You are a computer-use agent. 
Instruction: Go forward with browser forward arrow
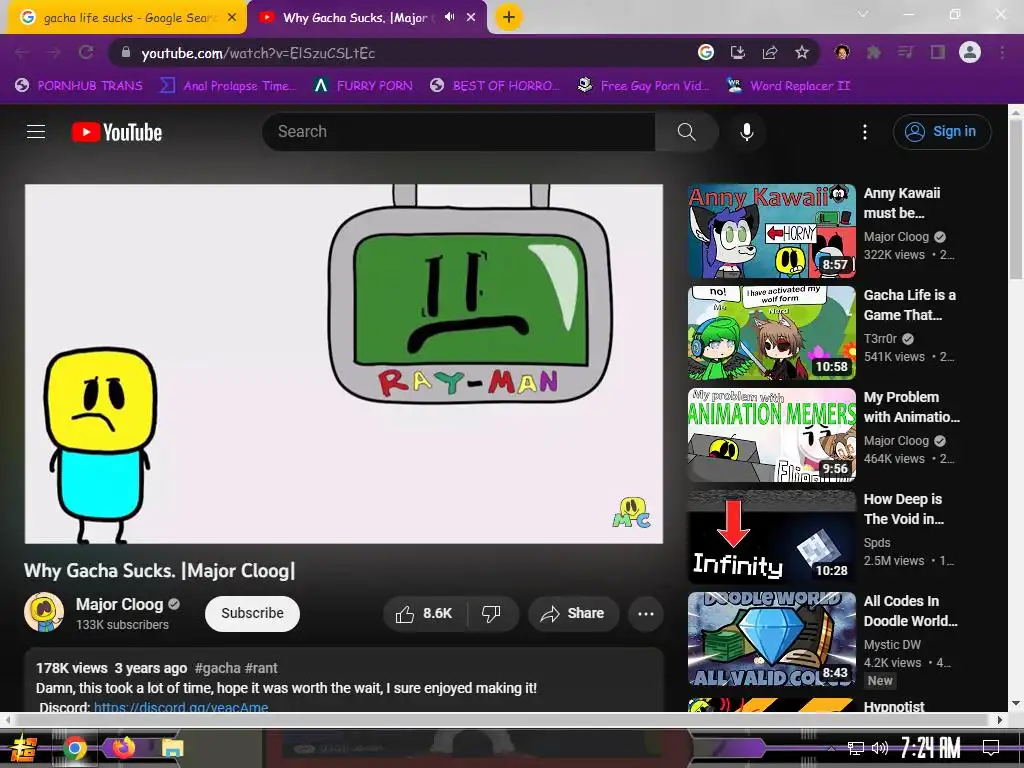[x=54, y=53]
